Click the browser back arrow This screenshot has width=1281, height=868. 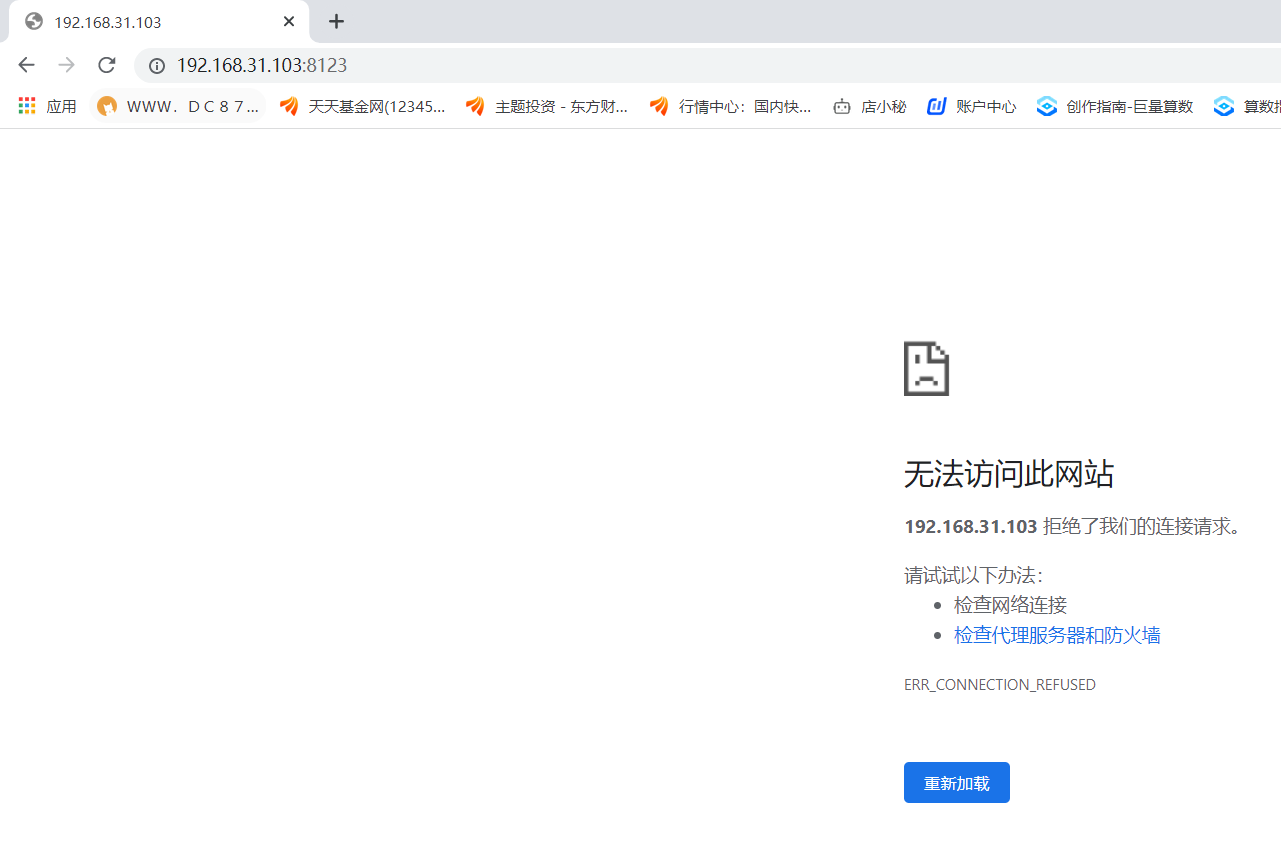27,65
